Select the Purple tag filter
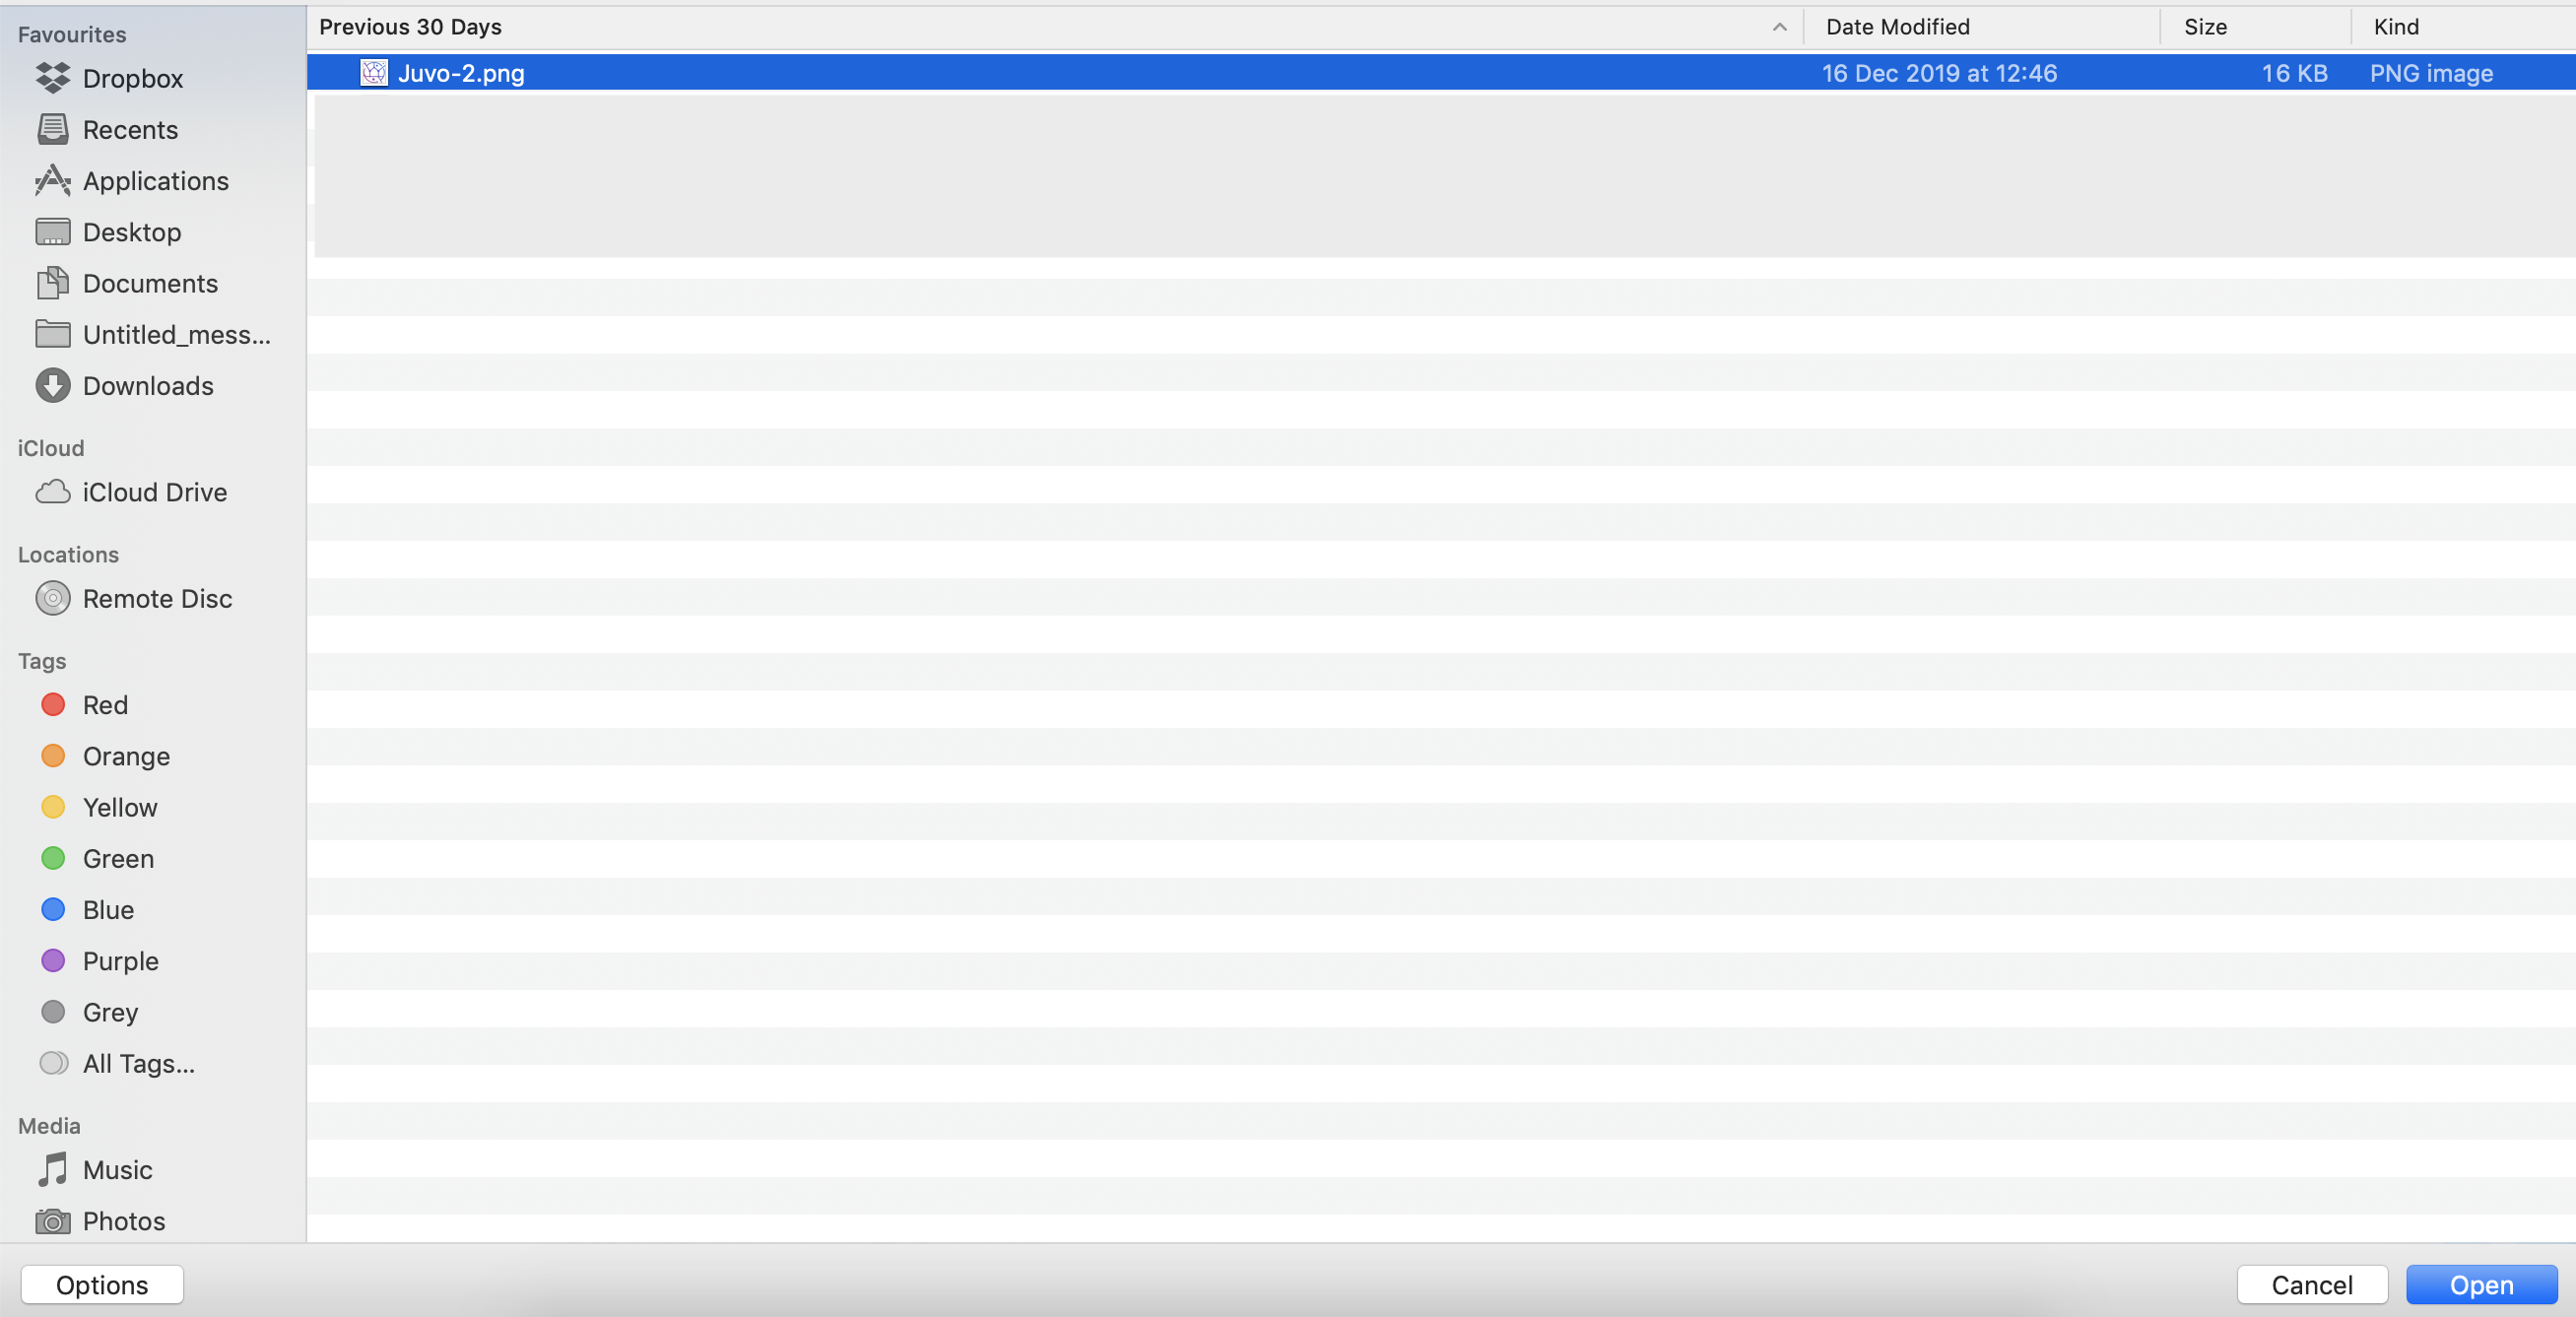2576x1317 pixels. click(121, 960)
